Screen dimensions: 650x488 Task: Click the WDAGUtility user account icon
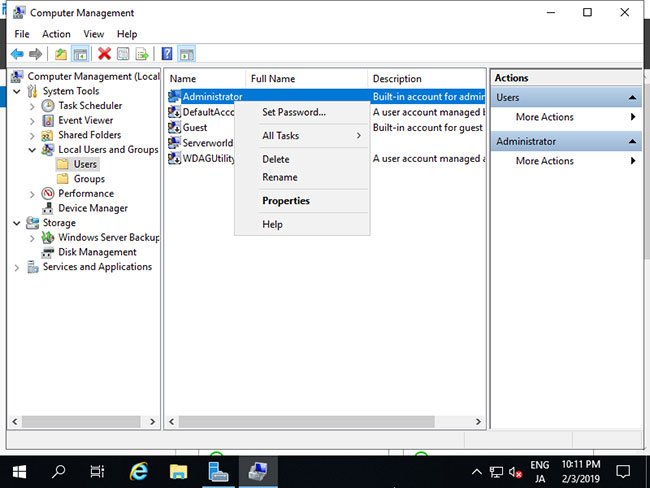point(174,158)
